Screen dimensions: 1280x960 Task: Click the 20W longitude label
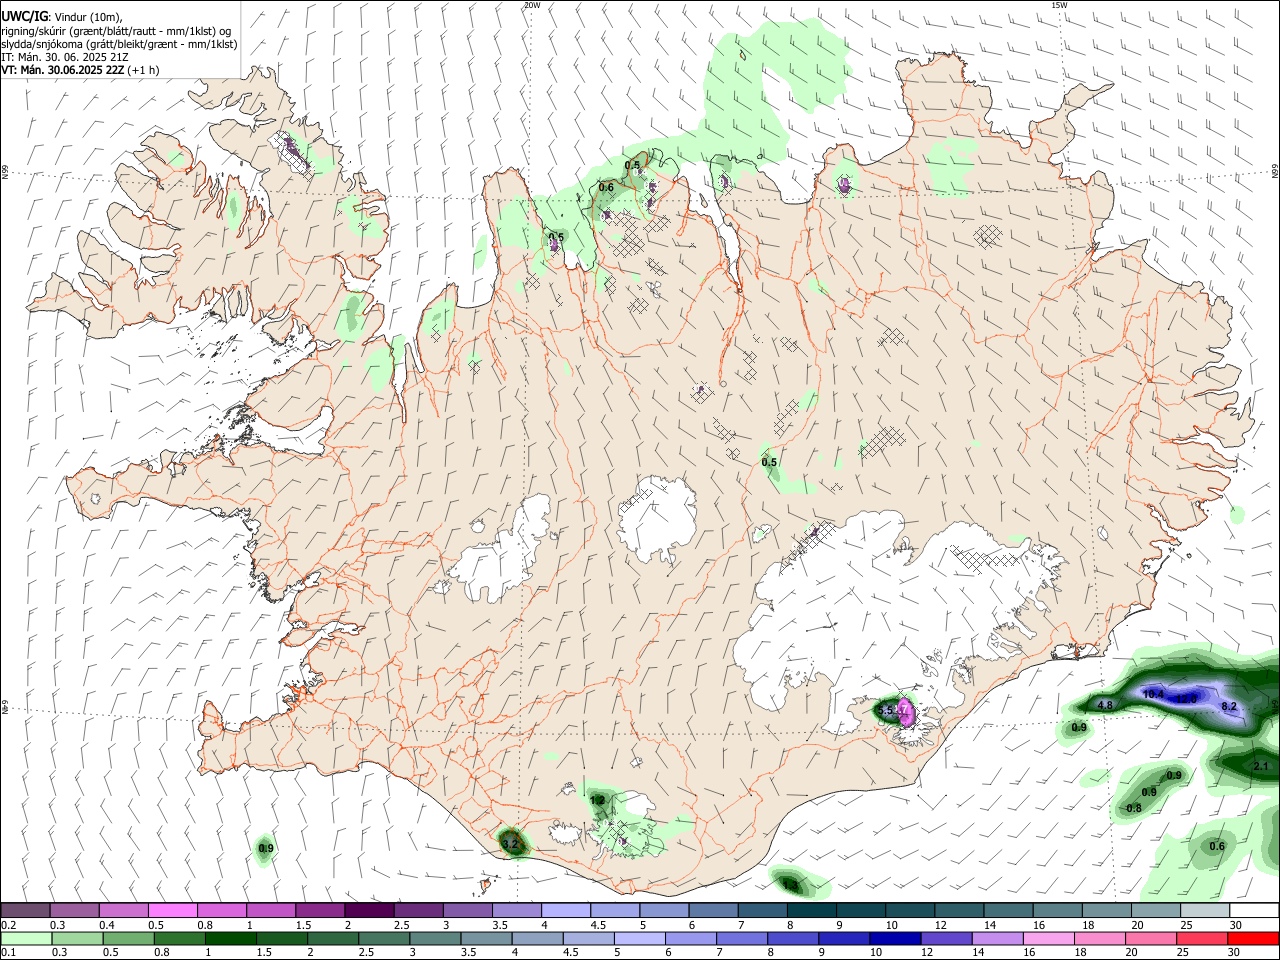coord(532,5)
